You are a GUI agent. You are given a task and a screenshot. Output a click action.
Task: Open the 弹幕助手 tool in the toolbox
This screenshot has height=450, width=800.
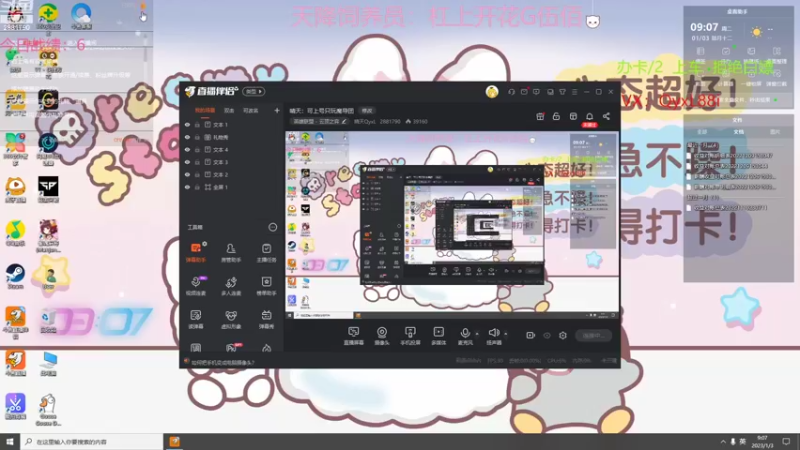pyautogui.click(x=196, y=253)
